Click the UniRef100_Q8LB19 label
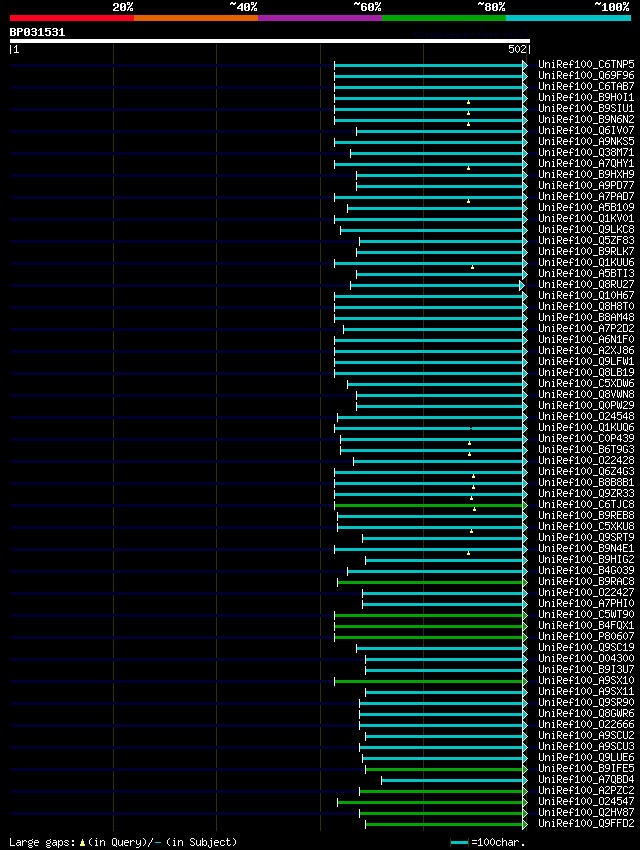Image resolution: width=640 pixels, height=850 pixels. tap(586, 372)
